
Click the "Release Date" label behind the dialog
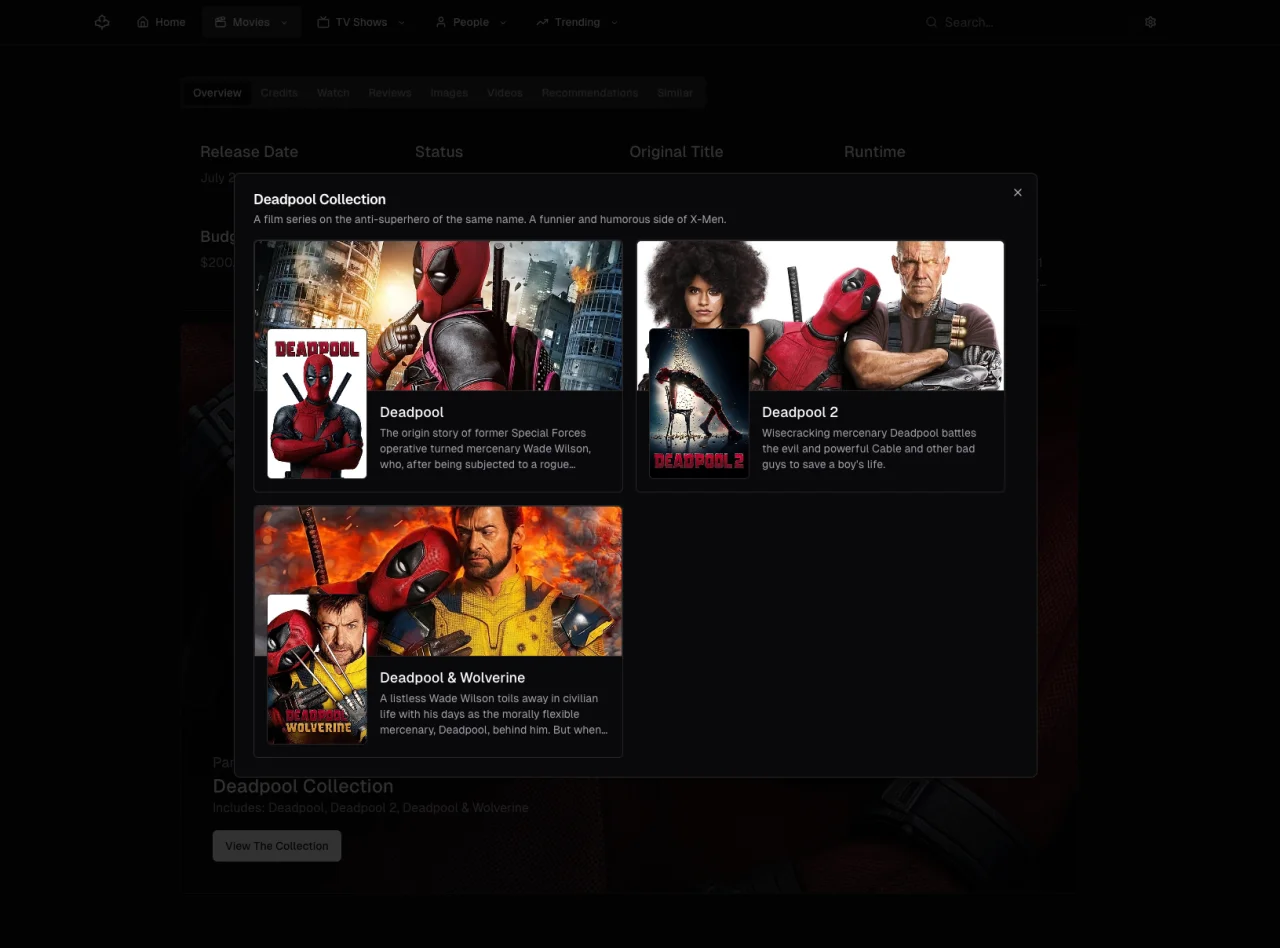249,152
